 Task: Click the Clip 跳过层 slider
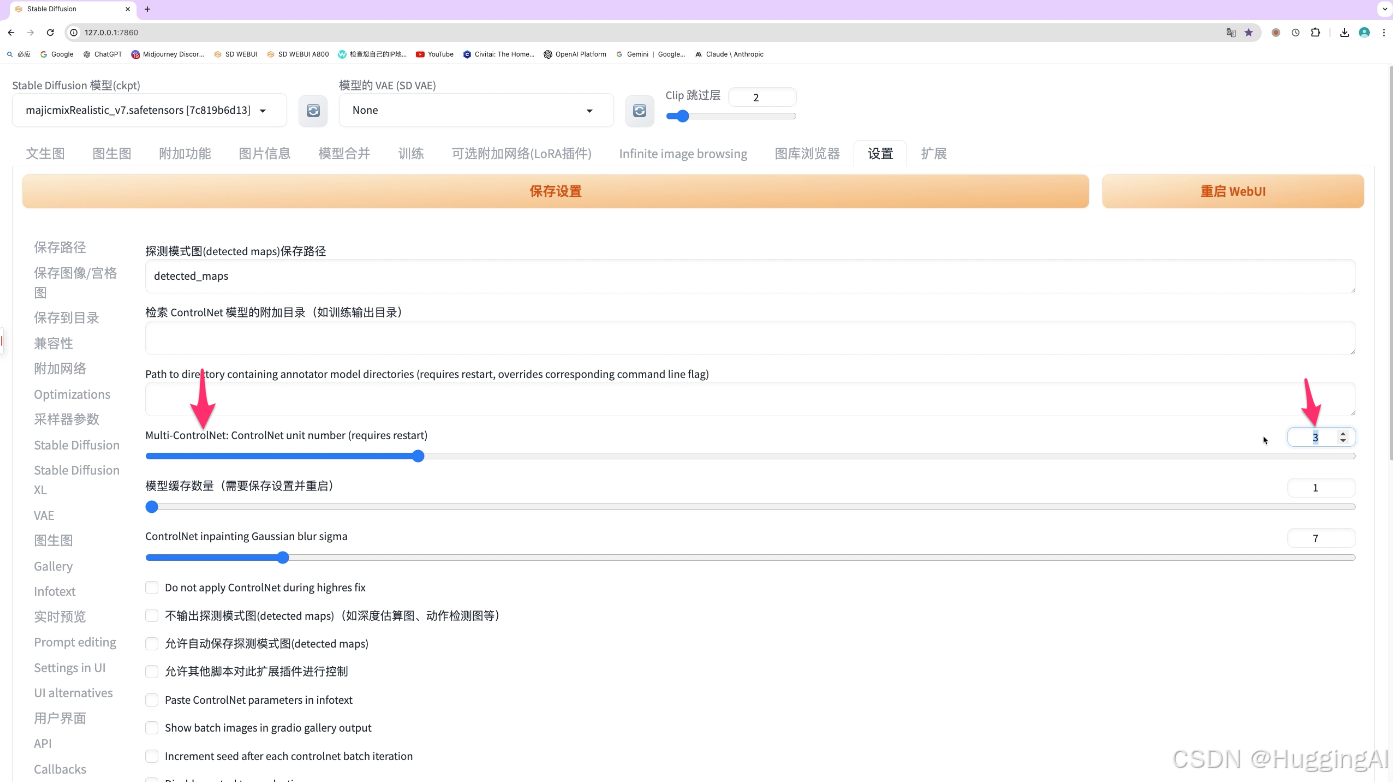pyautogui.click(x=731, y=116)
